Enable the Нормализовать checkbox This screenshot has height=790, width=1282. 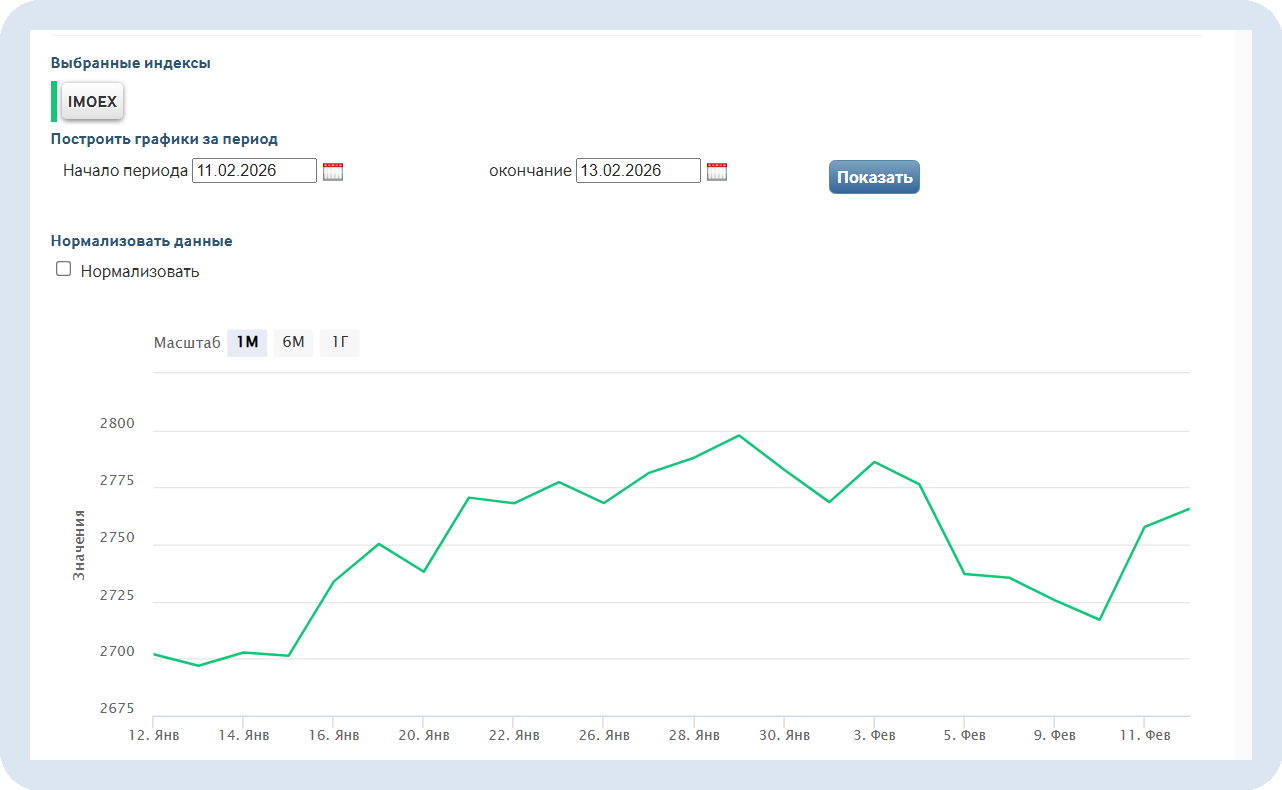(x=64, y=269)
